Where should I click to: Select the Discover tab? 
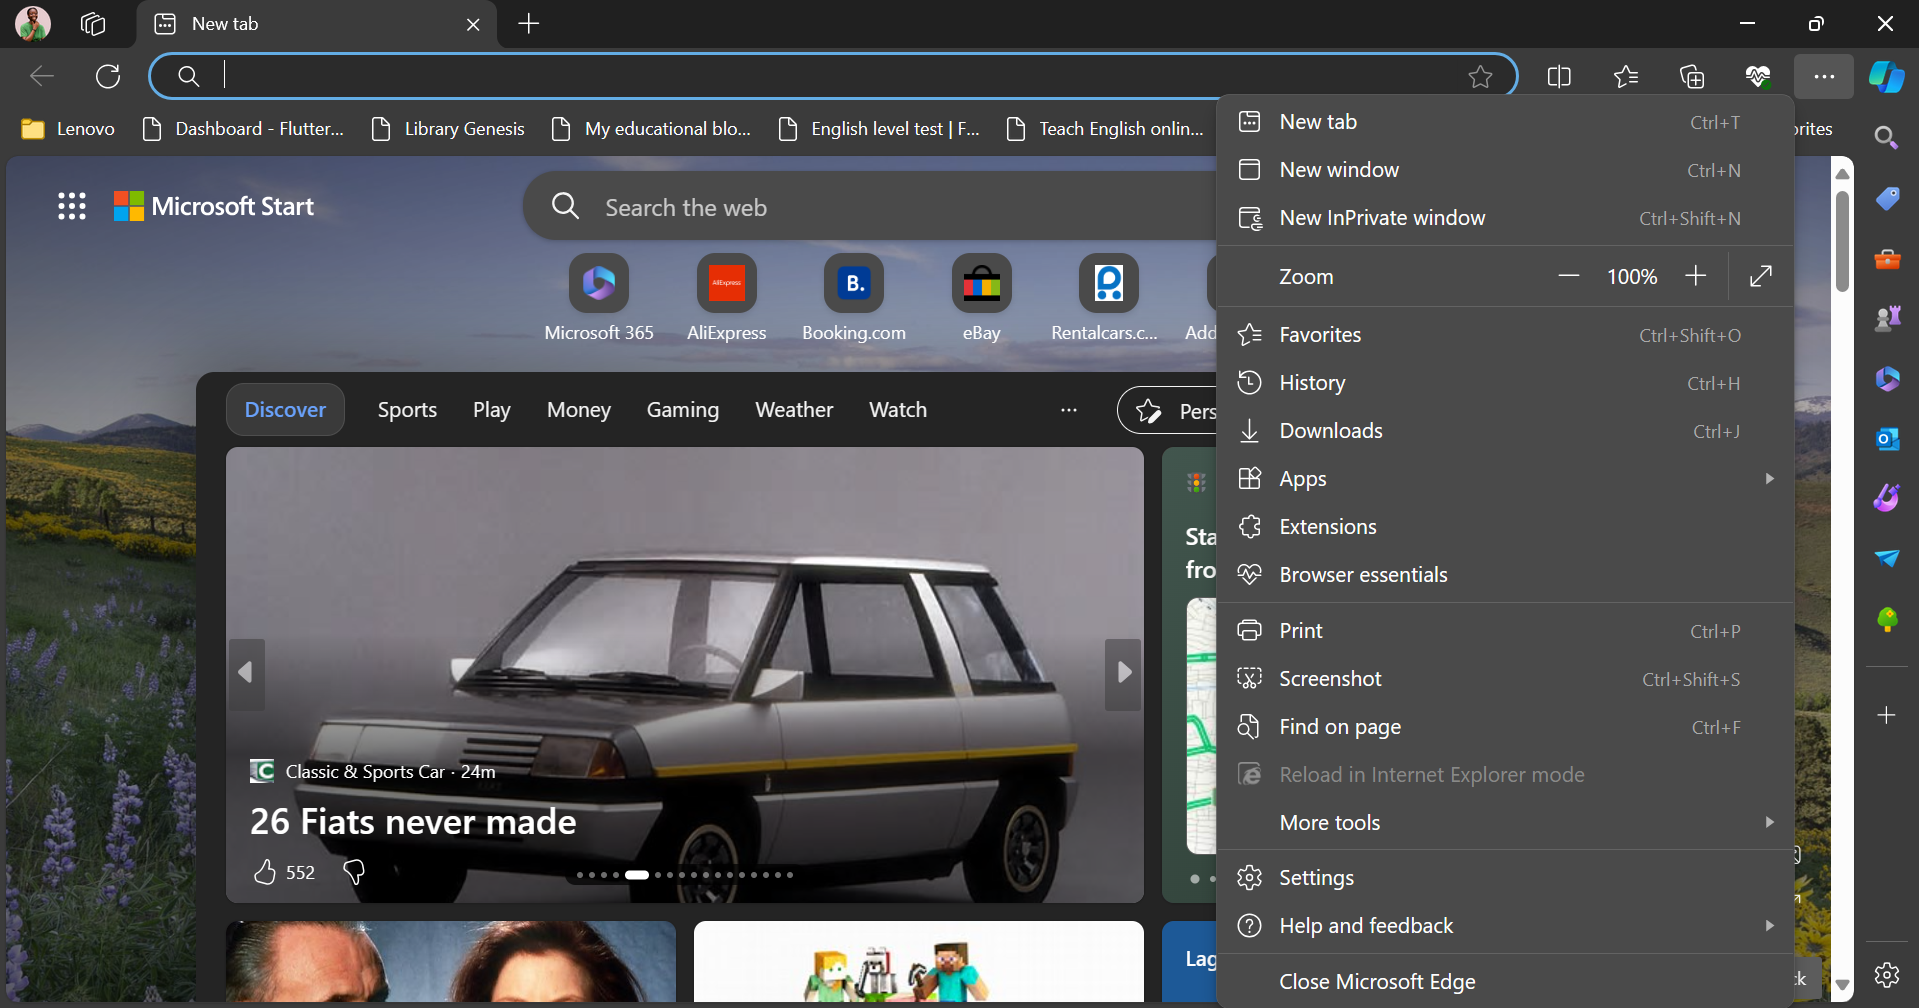coord(285,409)
